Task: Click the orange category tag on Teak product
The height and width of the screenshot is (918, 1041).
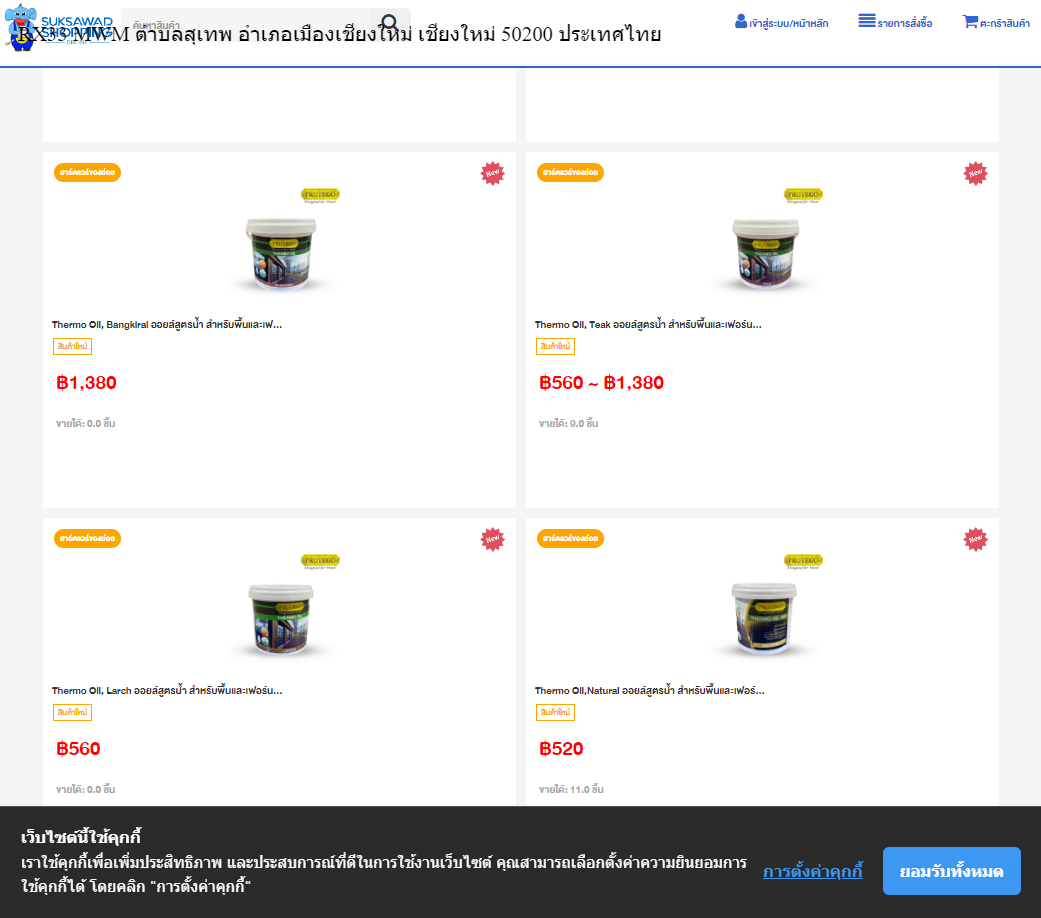Action: pyautogui.click(x=570, y=172)
